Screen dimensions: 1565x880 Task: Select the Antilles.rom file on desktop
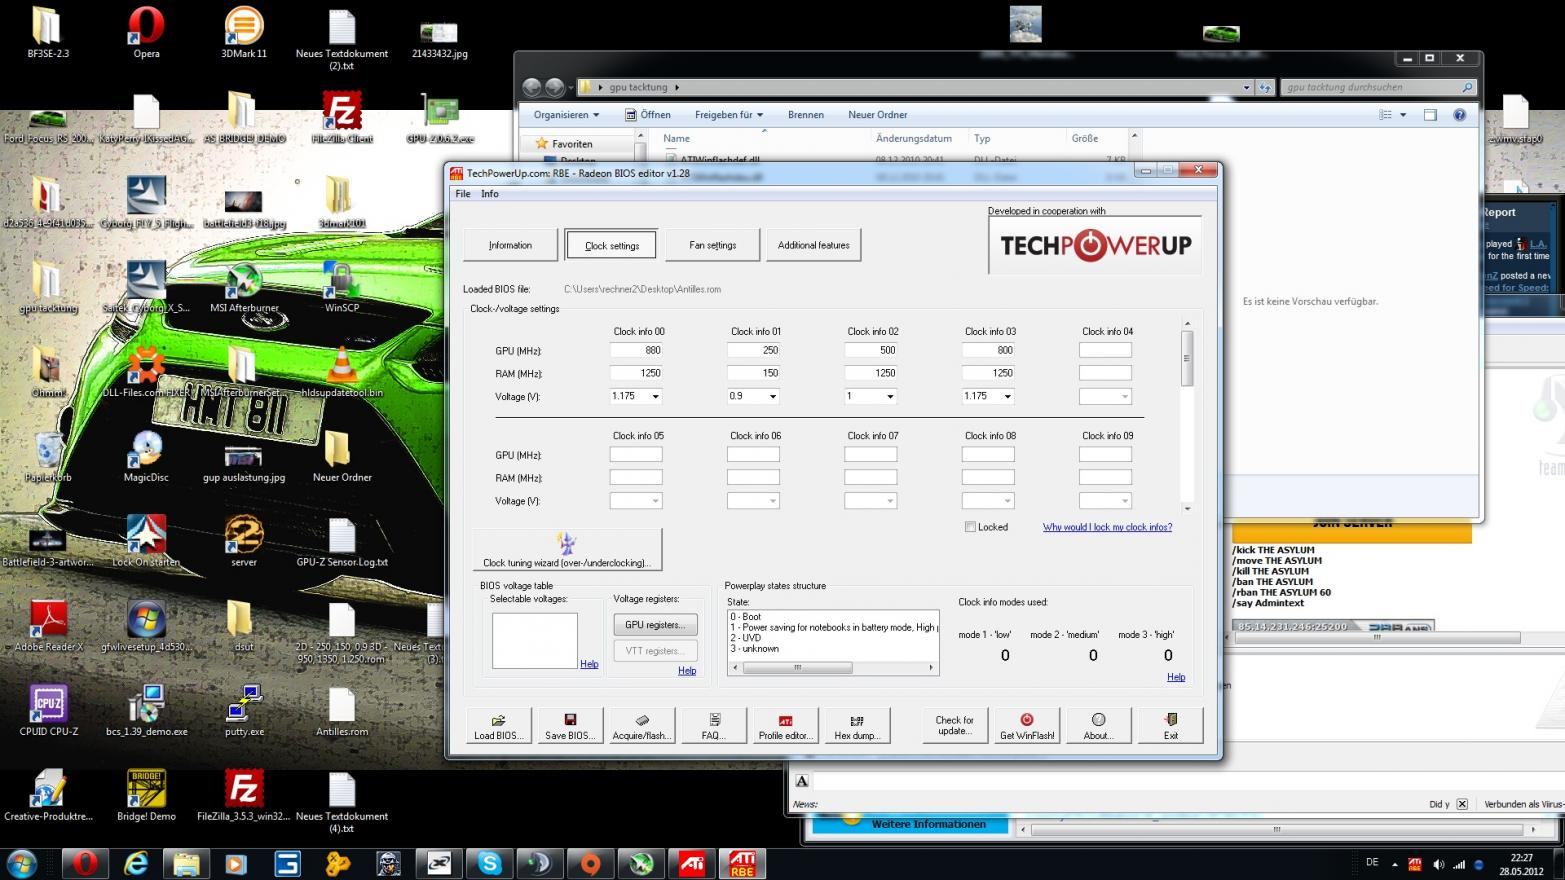342,711
